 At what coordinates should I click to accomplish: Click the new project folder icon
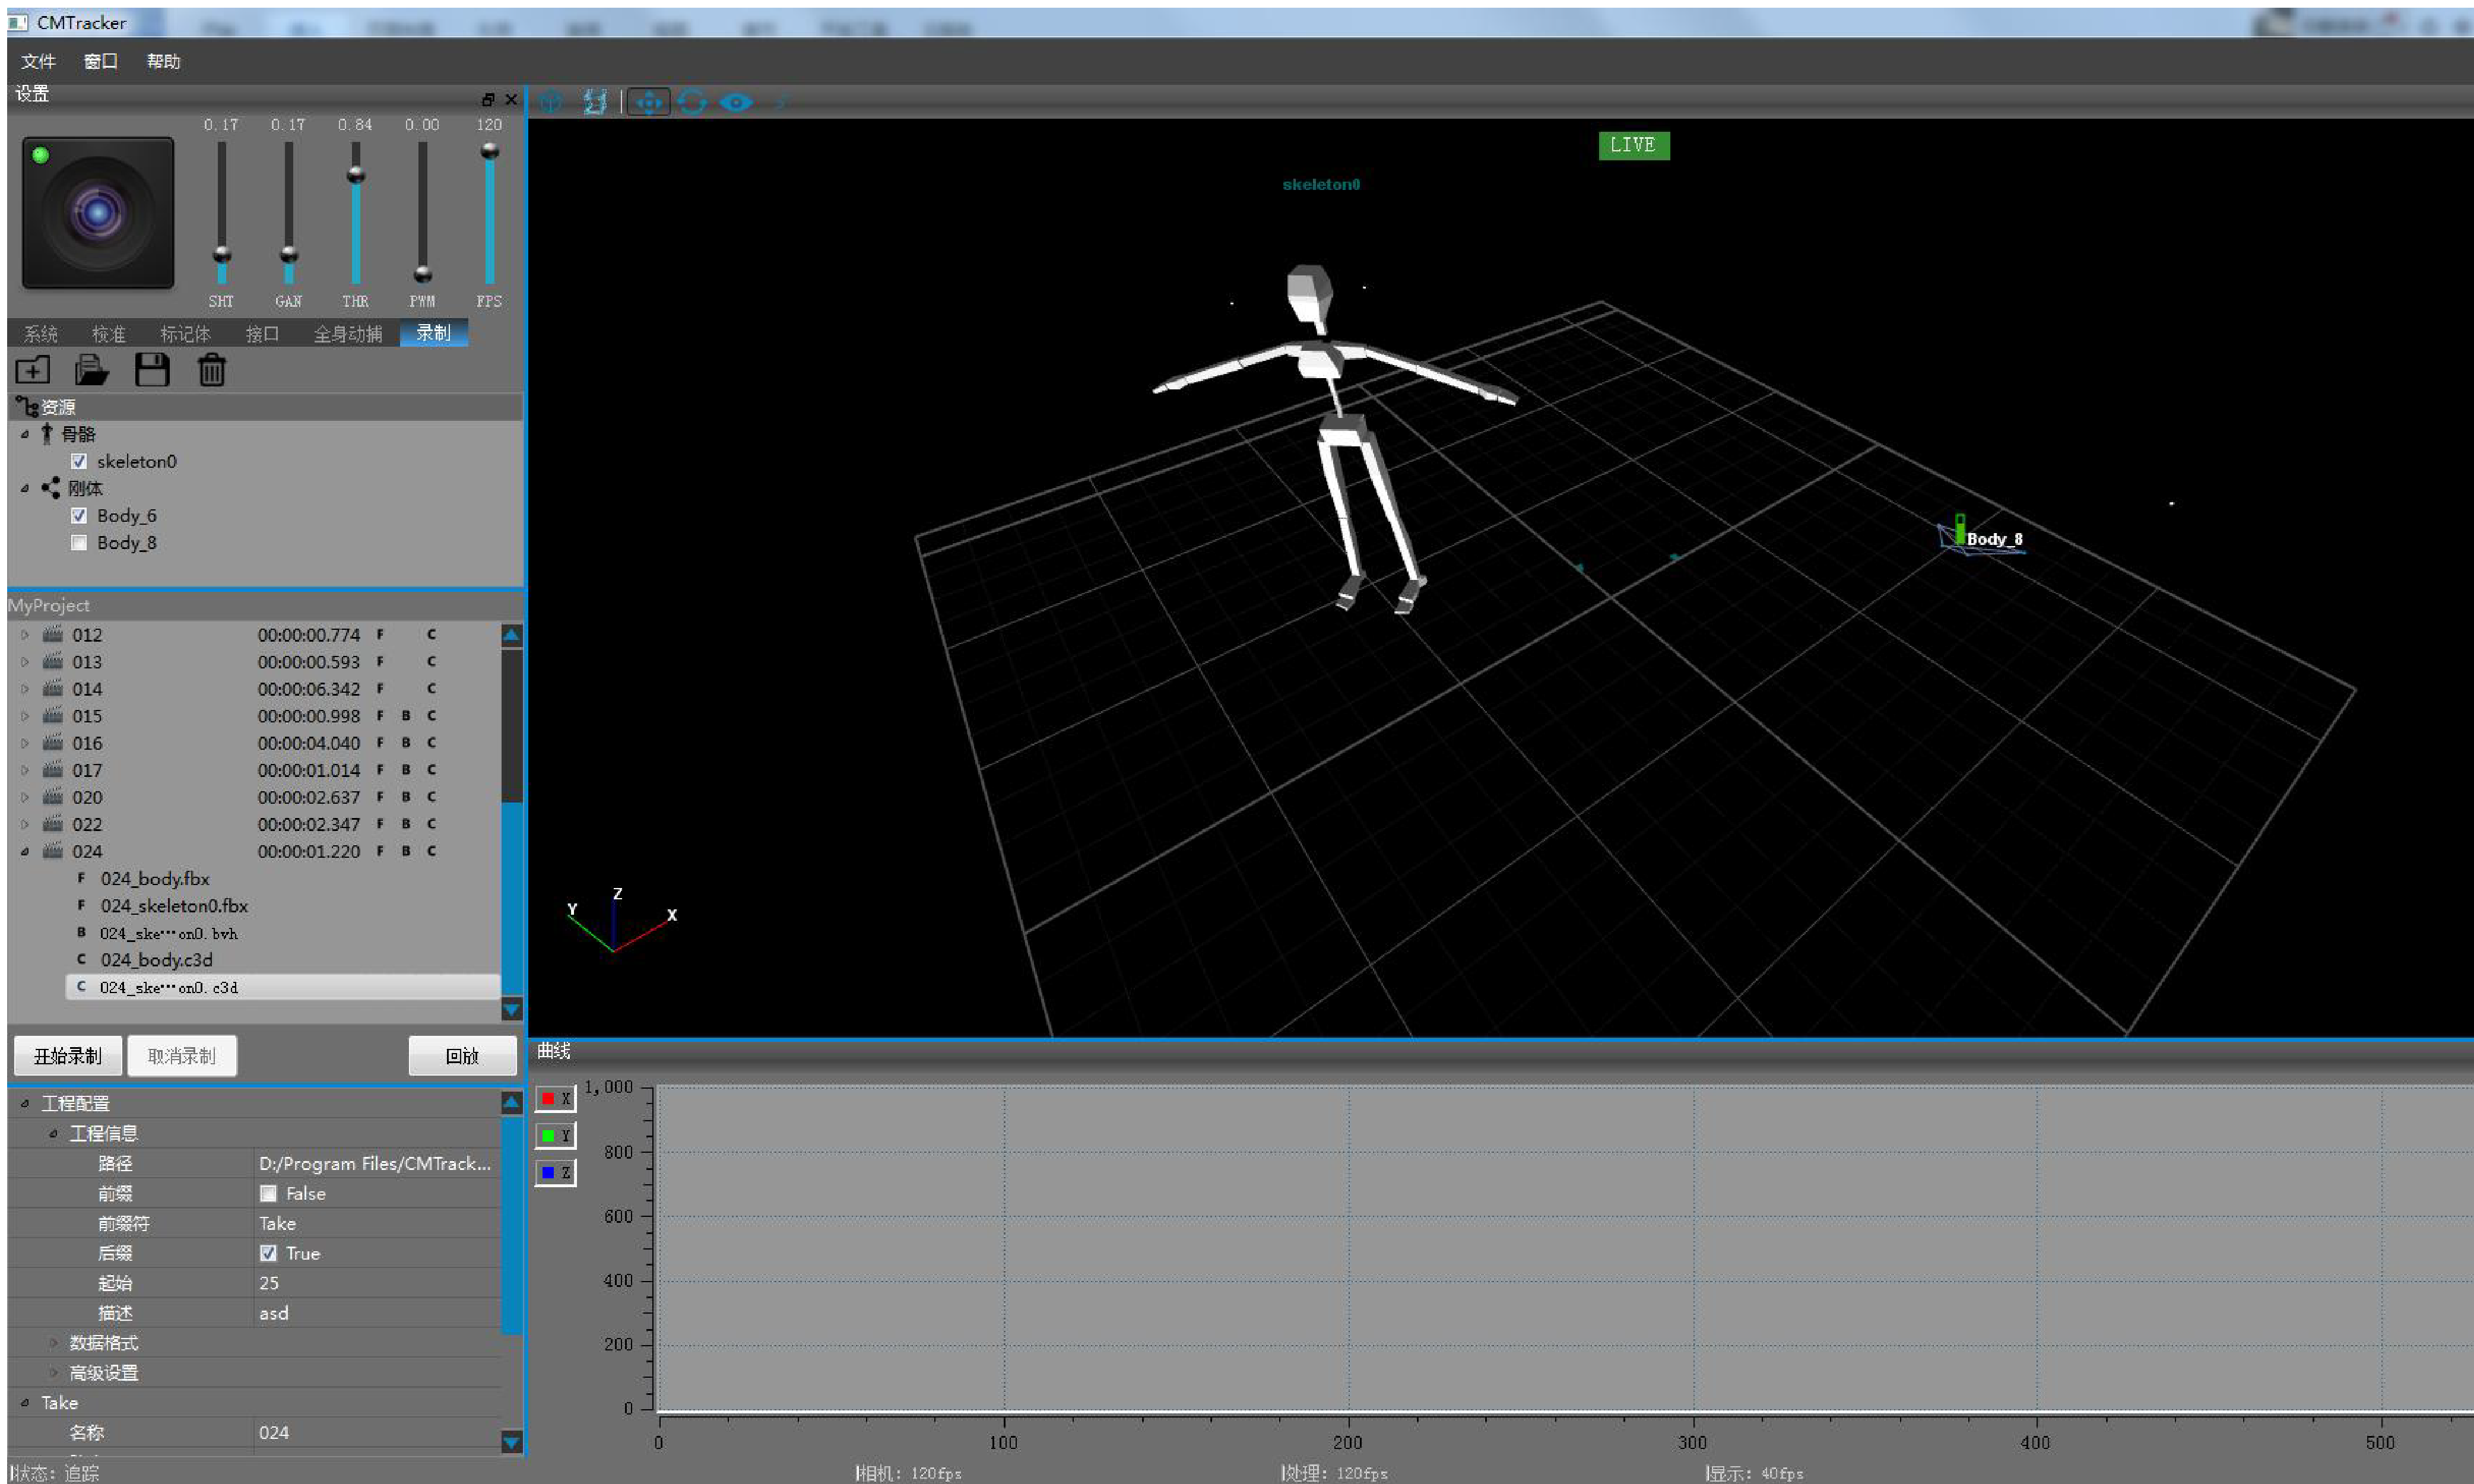33,370
